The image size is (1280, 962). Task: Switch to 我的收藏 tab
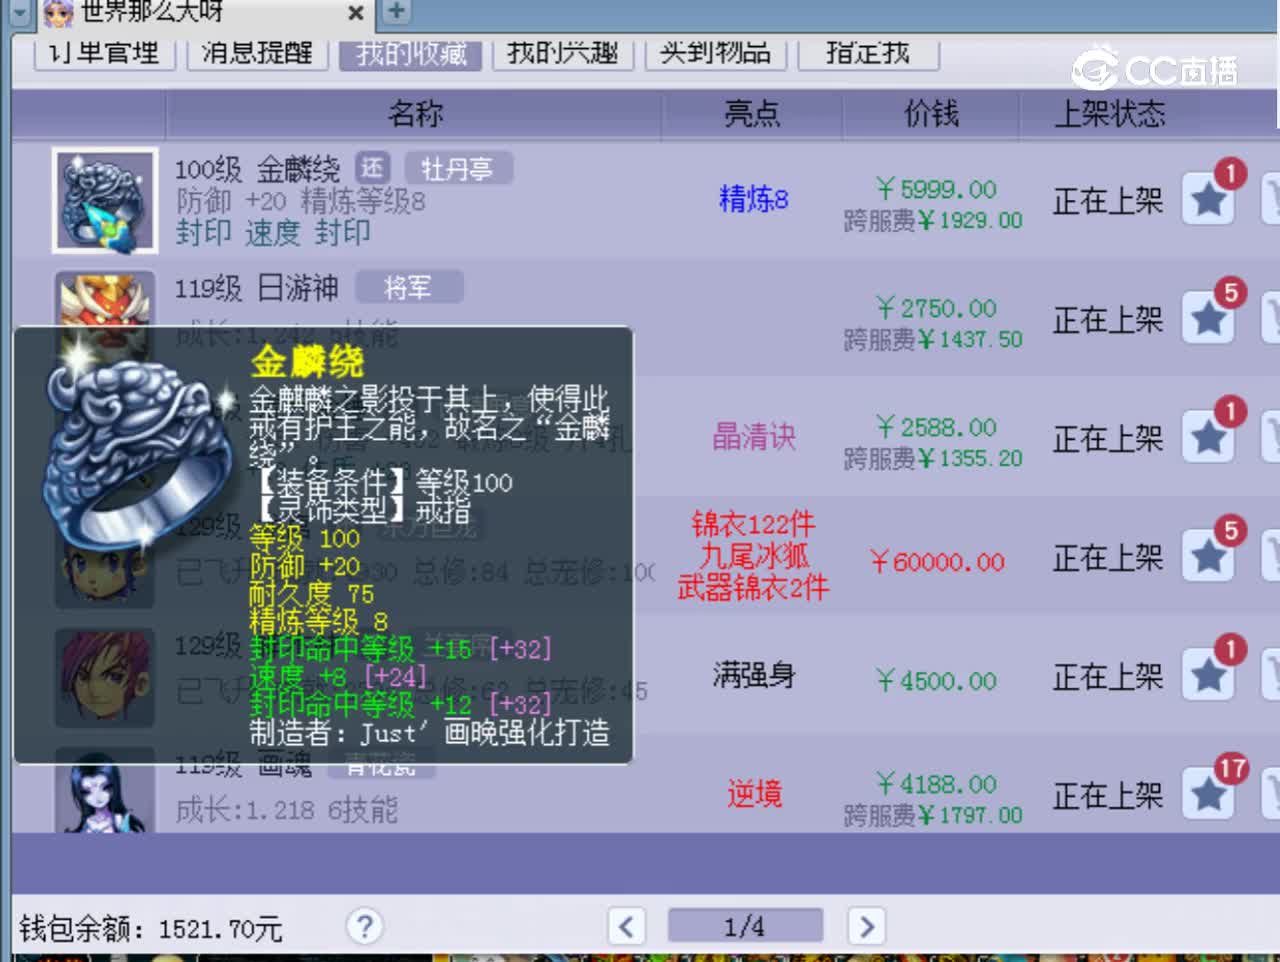(411, 53)
